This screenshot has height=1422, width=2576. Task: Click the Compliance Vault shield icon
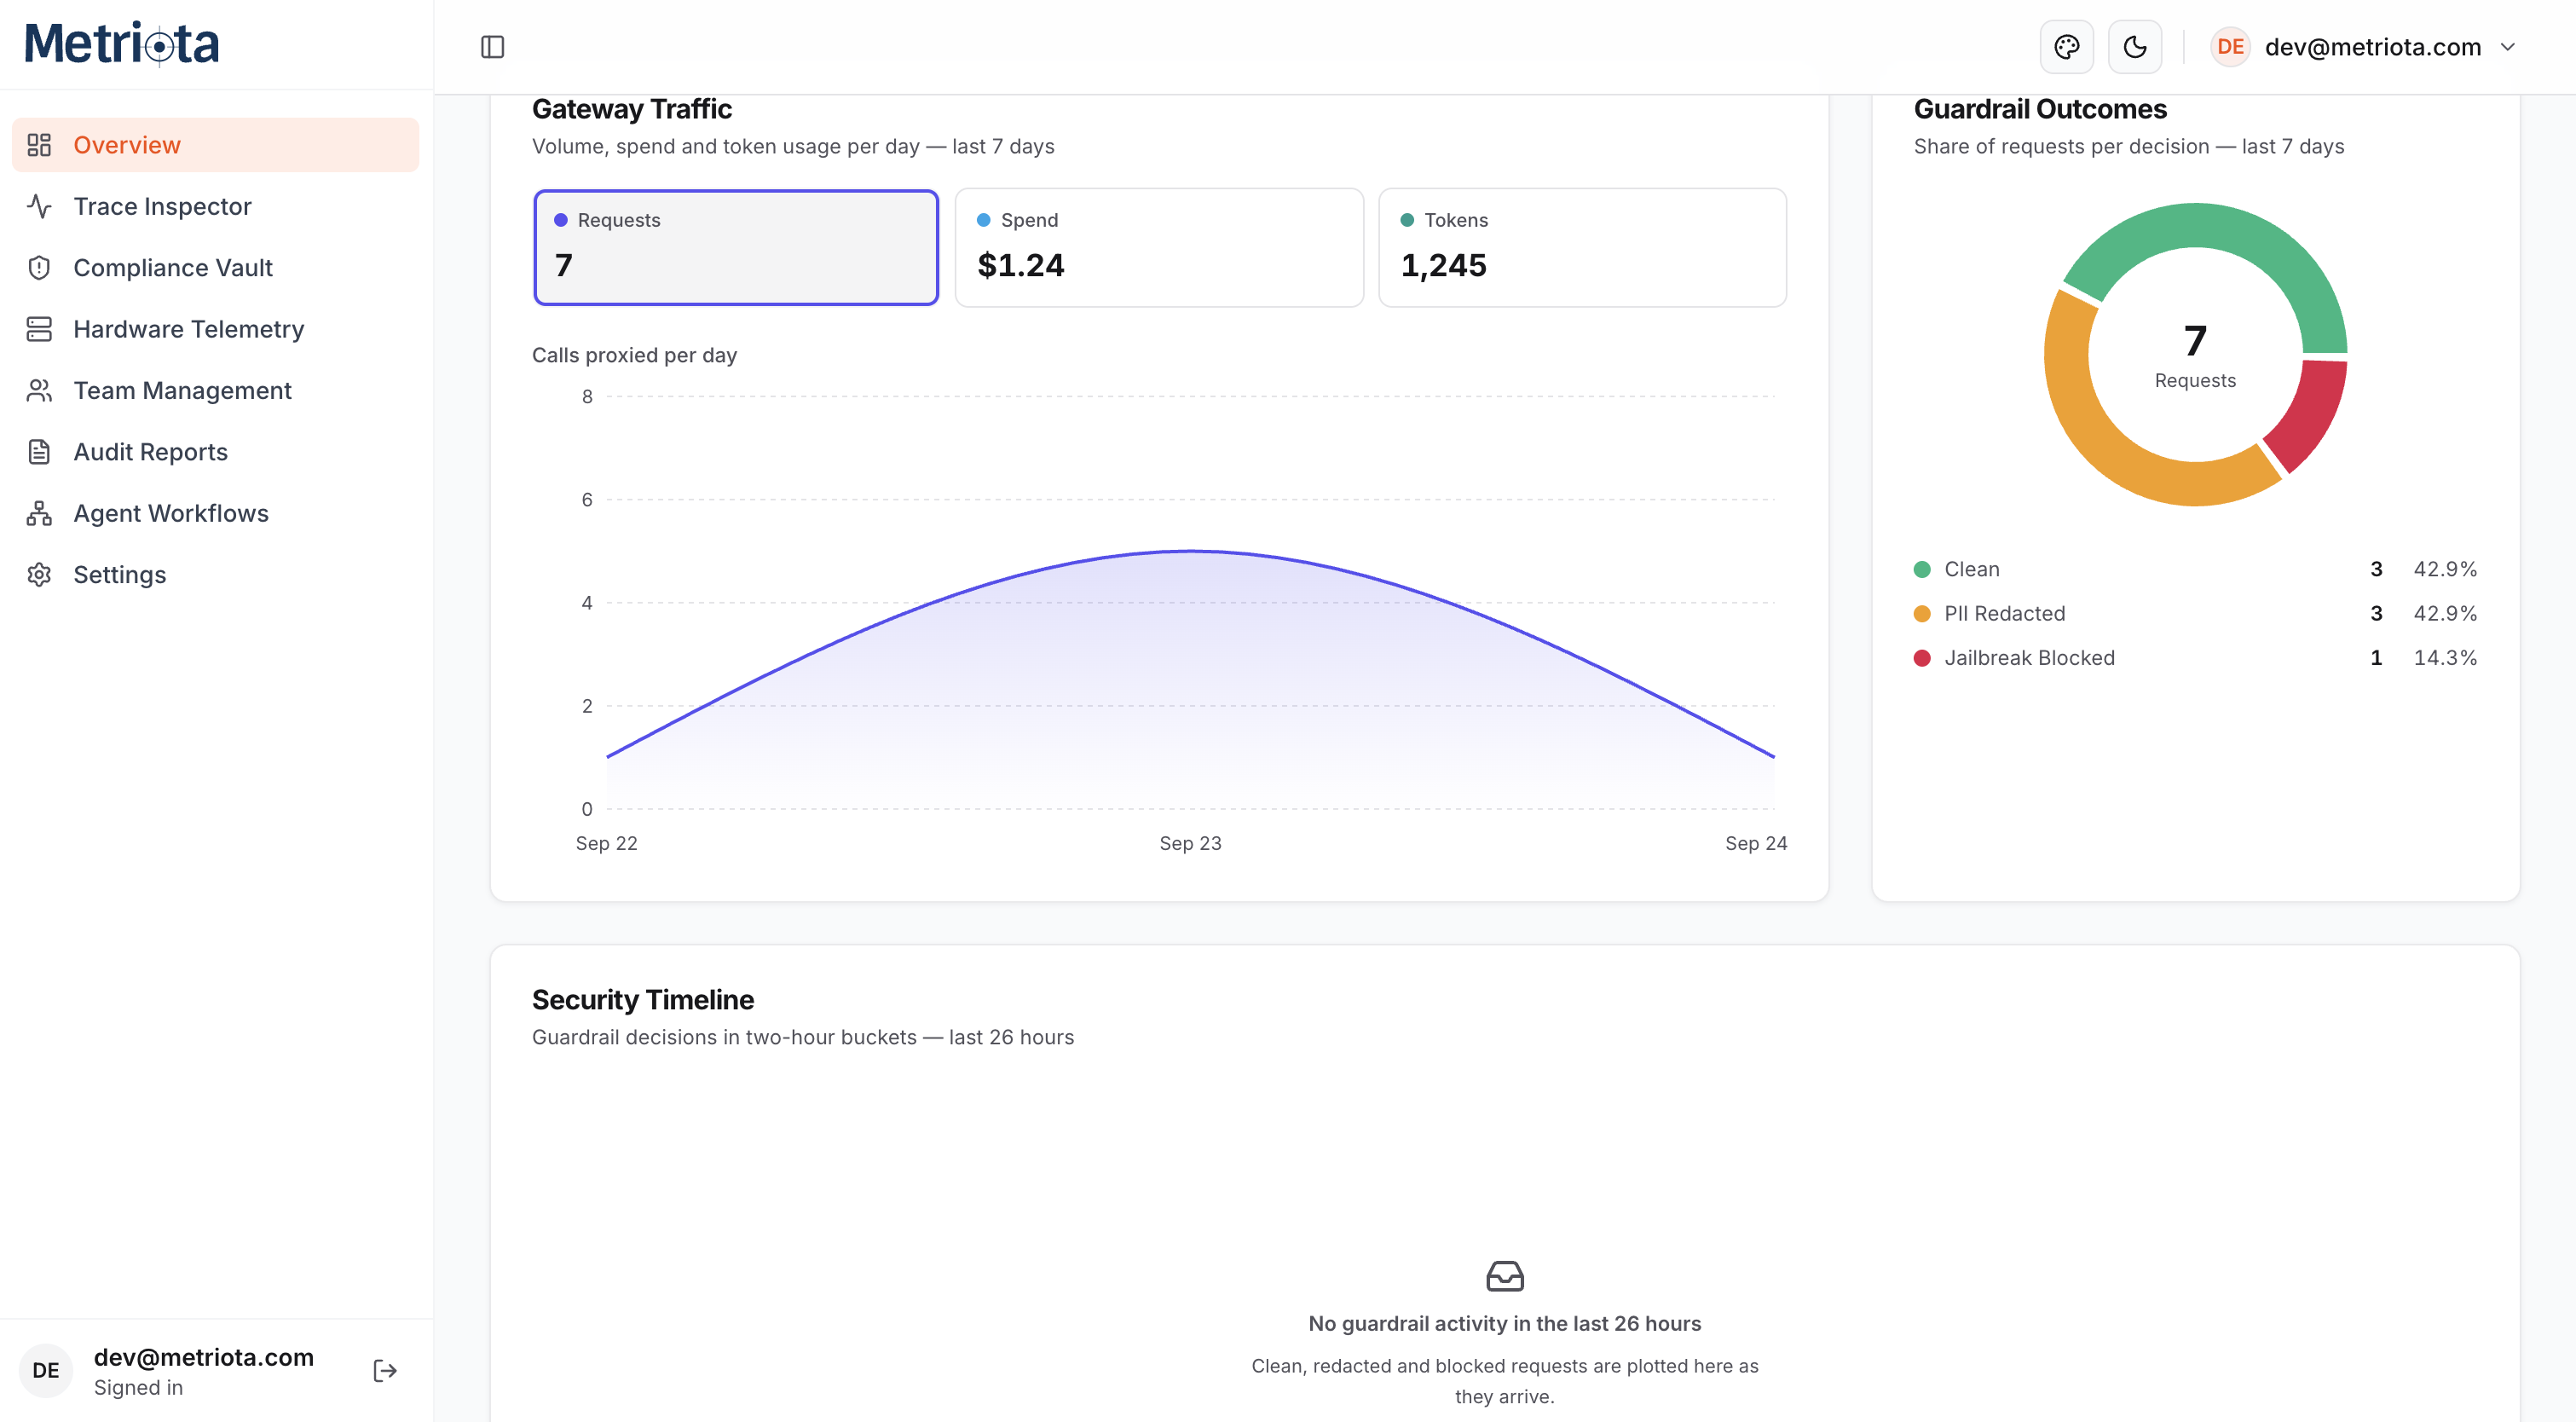[x=39, y=268]
